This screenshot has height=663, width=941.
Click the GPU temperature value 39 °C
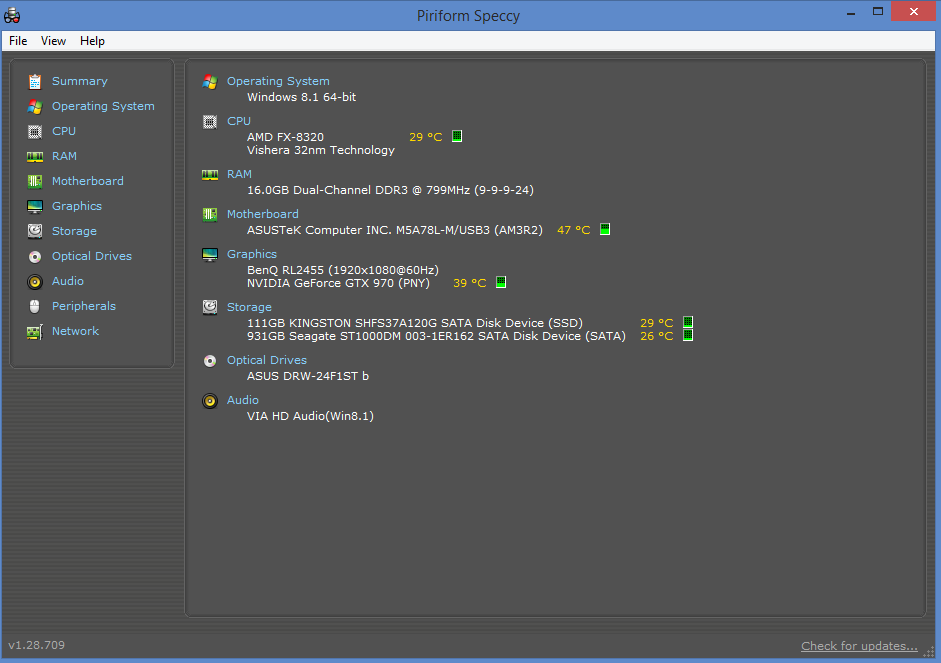(469, 283)
